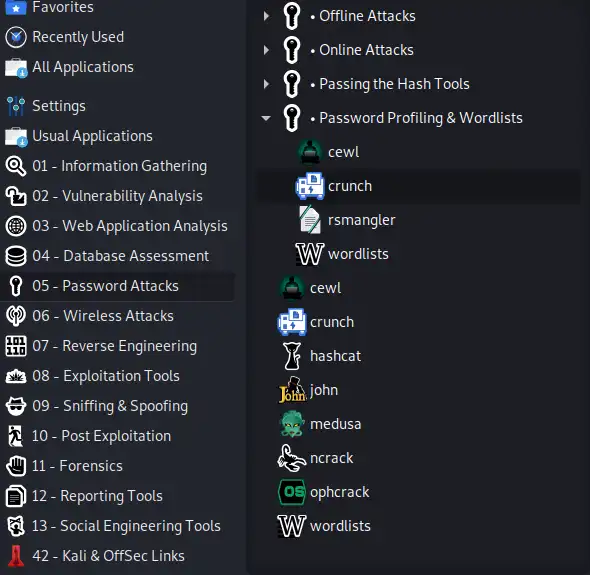Select the 01 - Information Gathering category
Screen dimensions: 590x575
[117, 166]
